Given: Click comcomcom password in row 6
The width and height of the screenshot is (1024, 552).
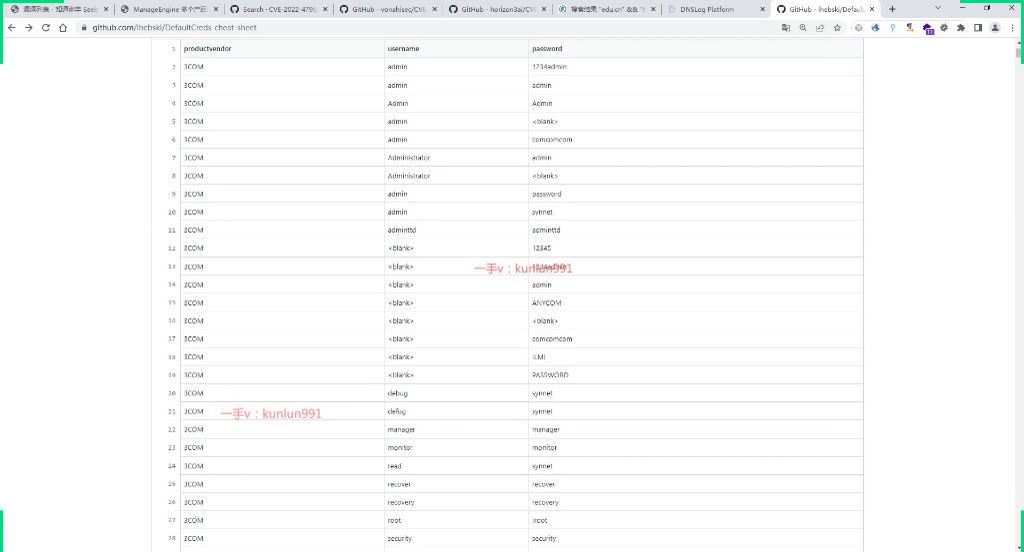Looking at the screenshot, I should point(696,140).
